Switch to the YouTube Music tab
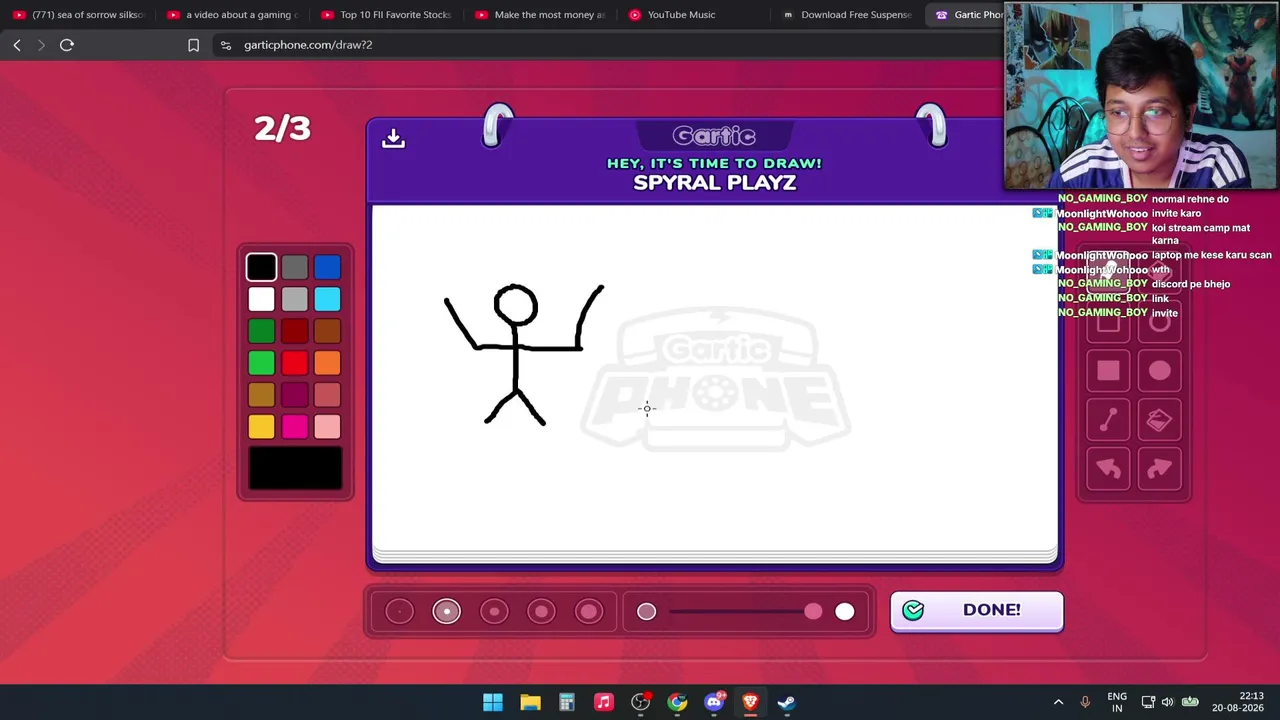The image size is (1280, 720). (x=696, y=15)
